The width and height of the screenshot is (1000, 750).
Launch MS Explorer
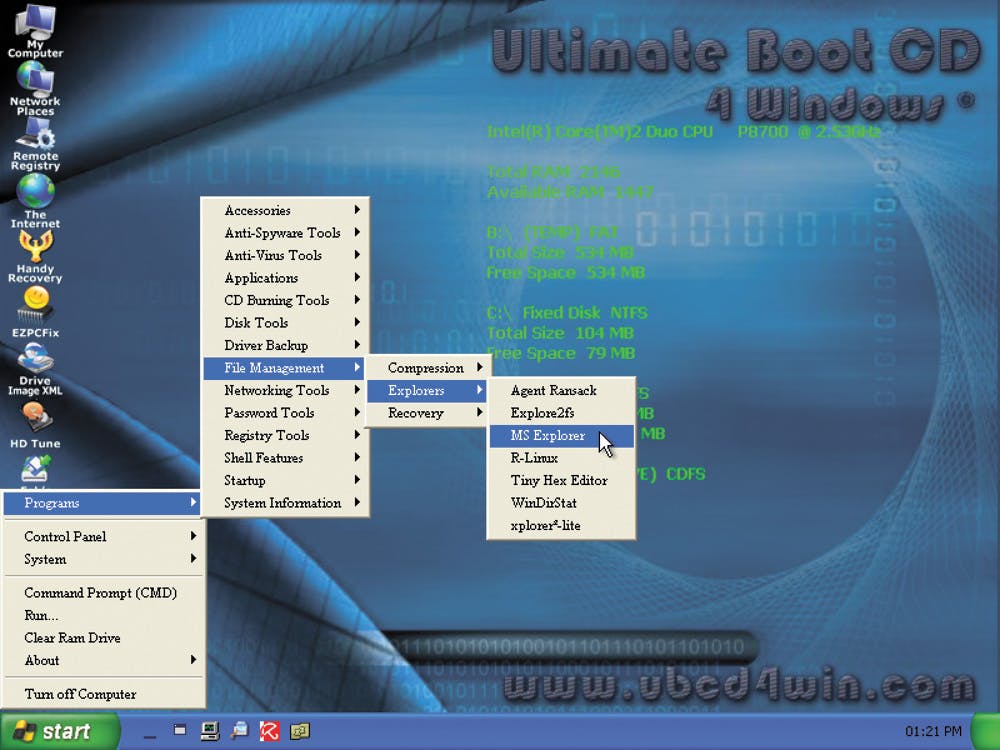tap(561, 436)
